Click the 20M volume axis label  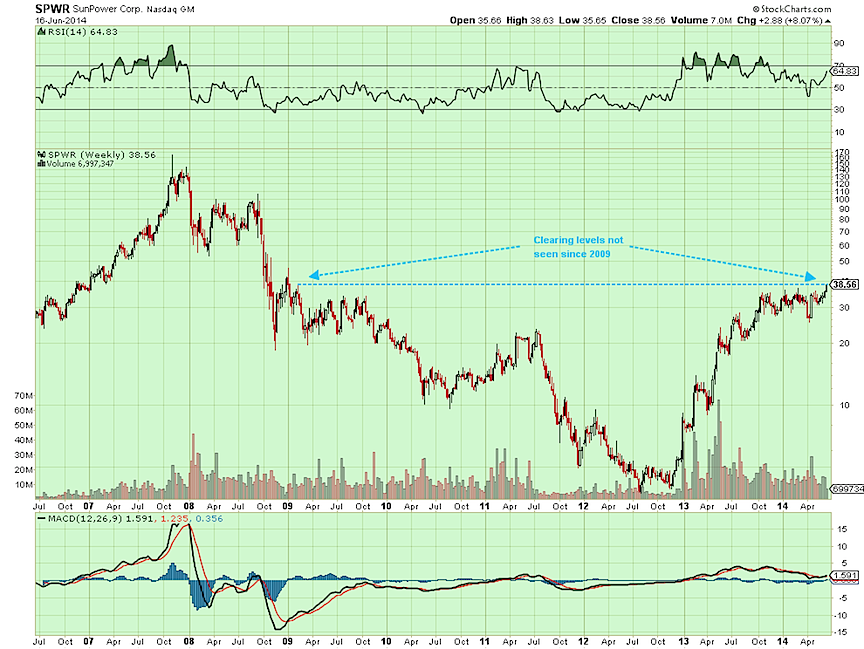pos(24,470)
